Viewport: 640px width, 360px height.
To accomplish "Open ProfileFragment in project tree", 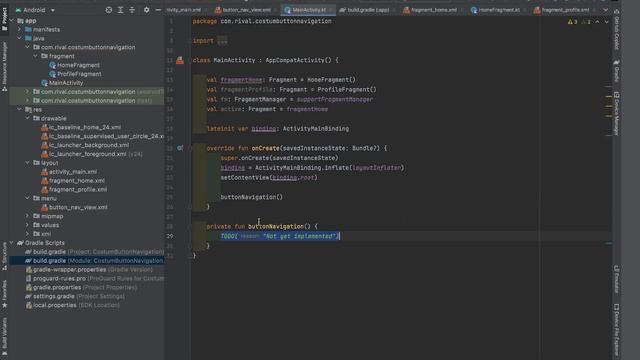I will 79,74.
